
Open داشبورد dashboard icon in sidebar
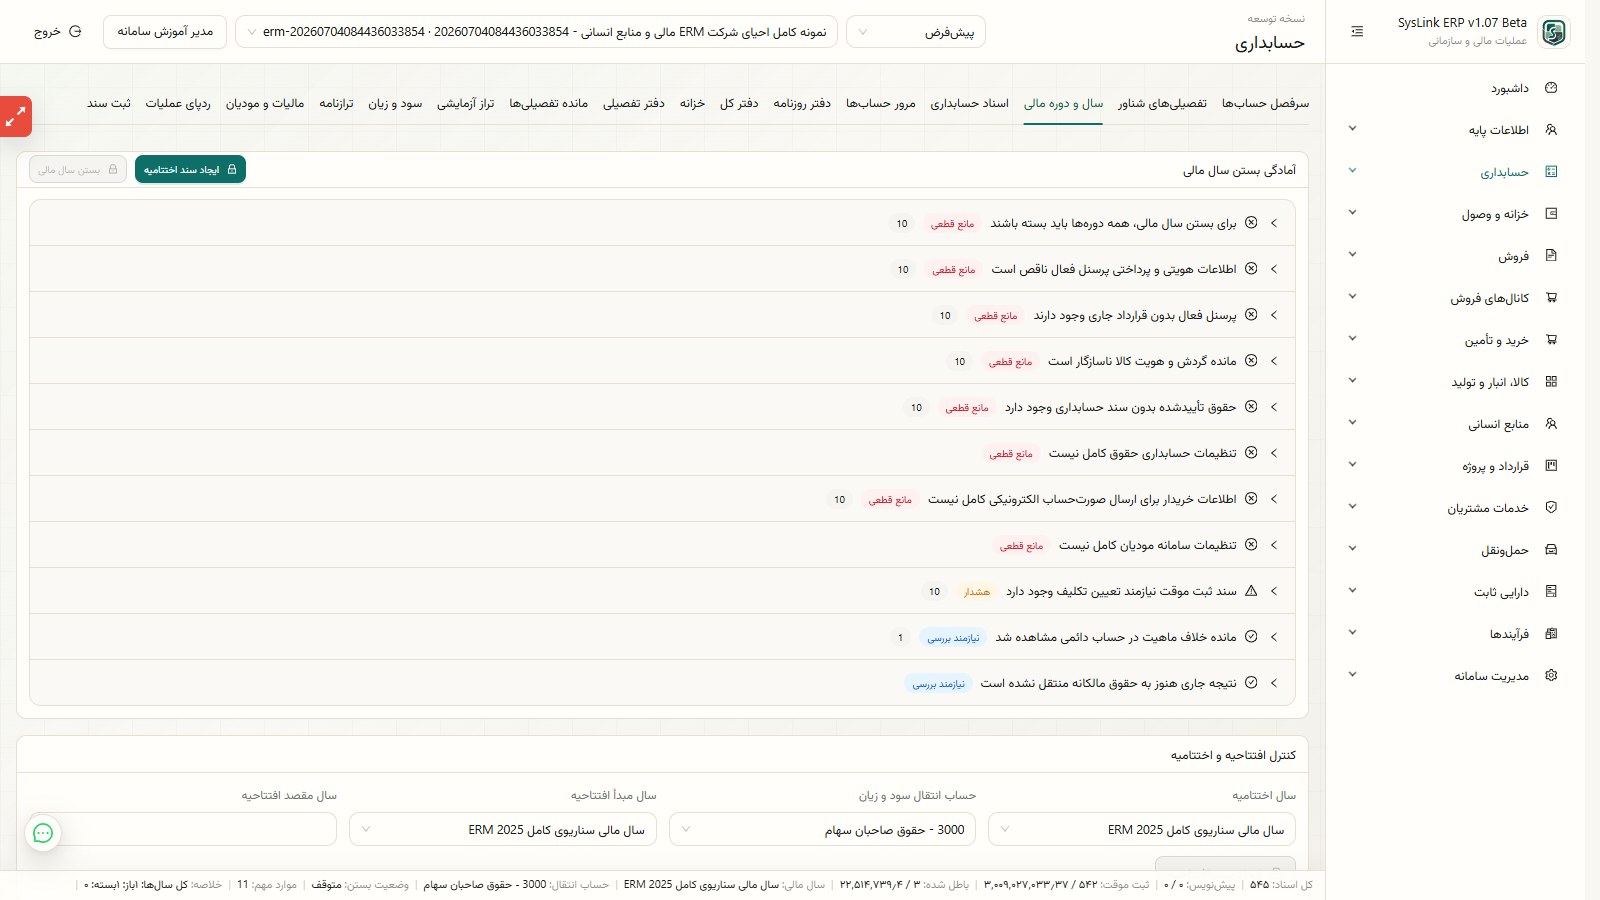pyautogui.click(x=1551, y=88)
